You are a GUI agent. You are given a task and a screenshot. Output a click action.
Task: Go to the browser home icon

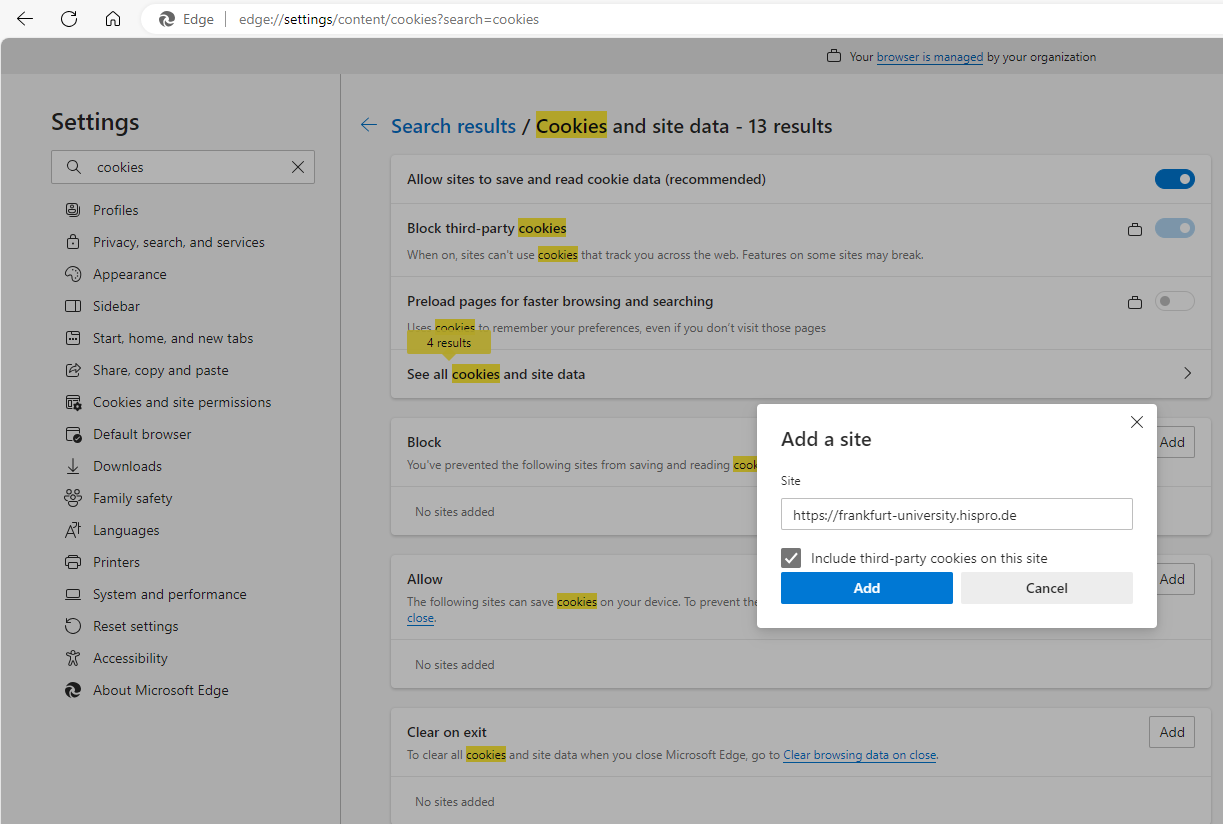pyautogui.click(x=113, y=19)
